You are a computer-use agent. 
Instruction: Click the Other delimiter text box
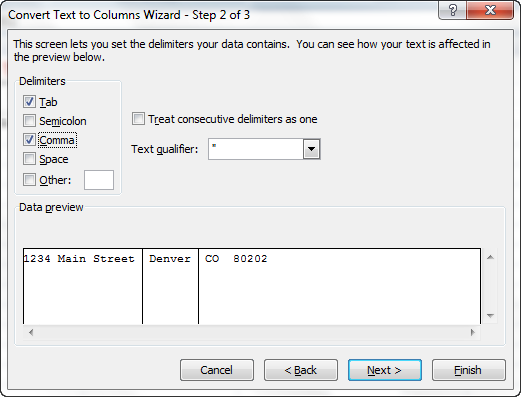tap(99, 180)
